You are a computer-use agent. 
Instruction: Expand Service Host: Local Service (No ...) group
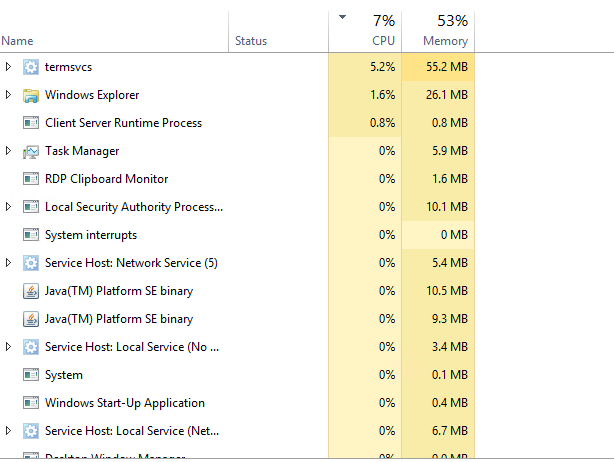pos(9,347)
